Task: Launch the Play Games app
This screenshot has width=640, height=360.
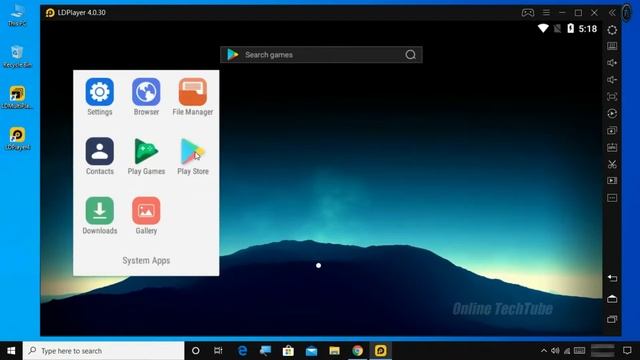Action: tap(146, 151)
